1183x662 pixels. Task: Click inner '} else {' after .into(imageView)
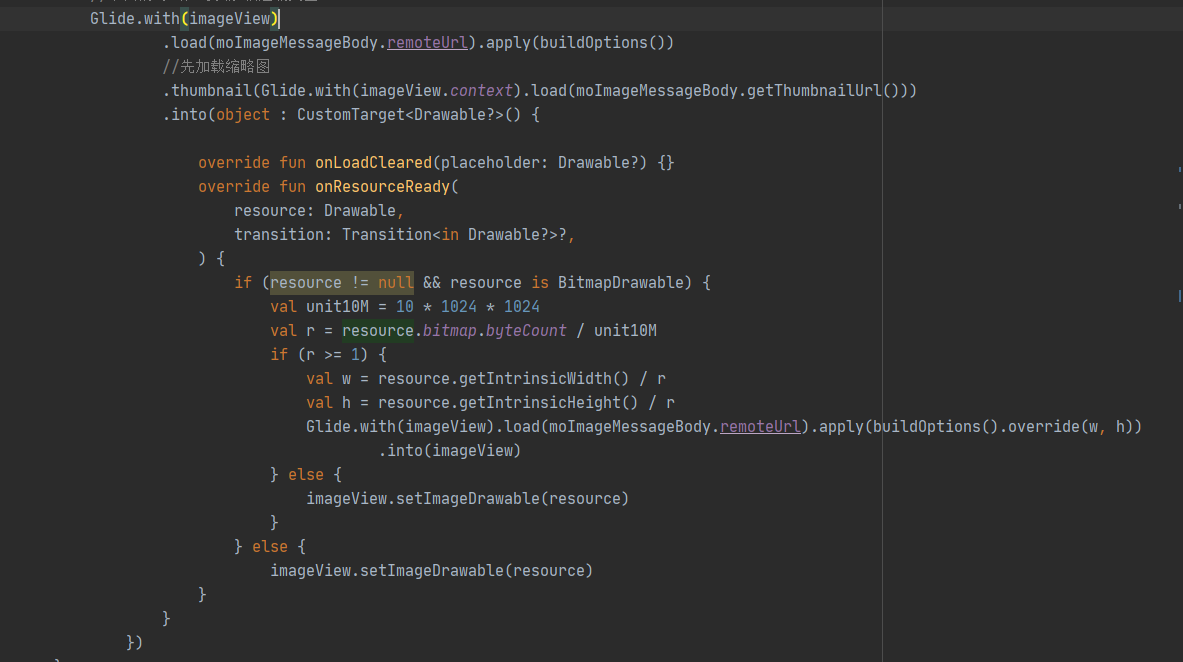[x=306, y=475]
